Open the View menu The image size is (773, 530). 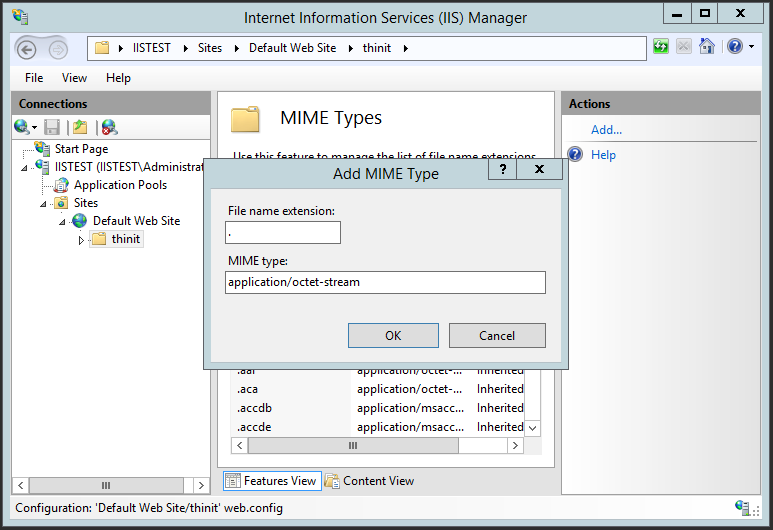click(74, 78)
